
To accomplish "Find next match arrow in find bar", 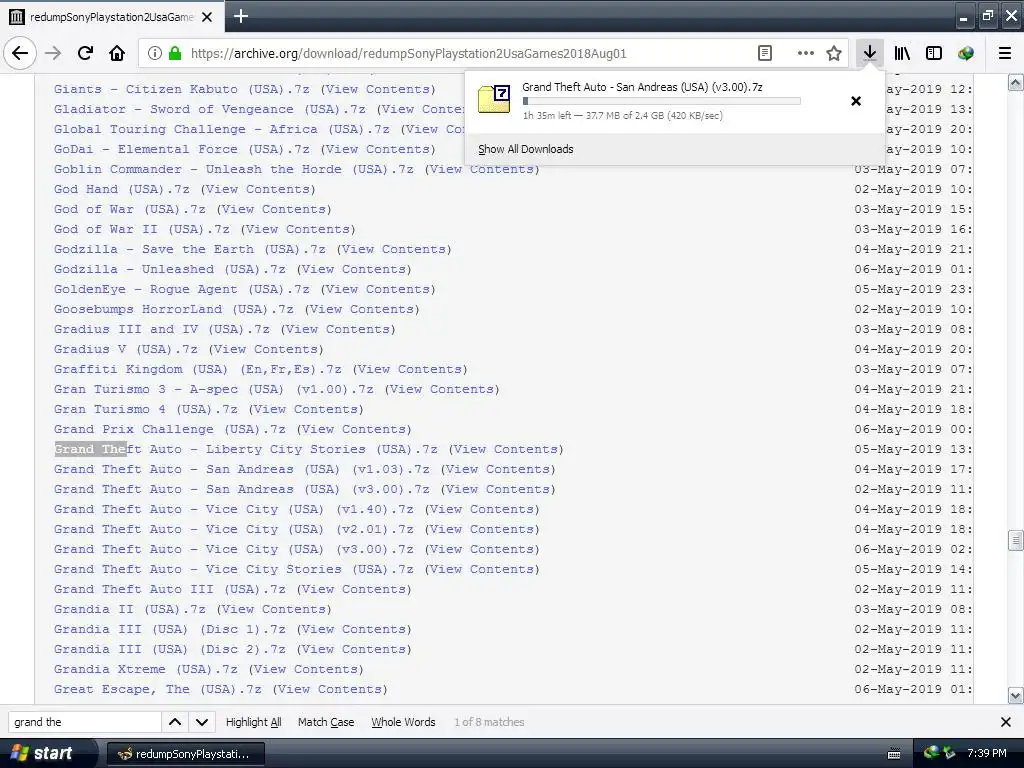I will click(202, 722).
